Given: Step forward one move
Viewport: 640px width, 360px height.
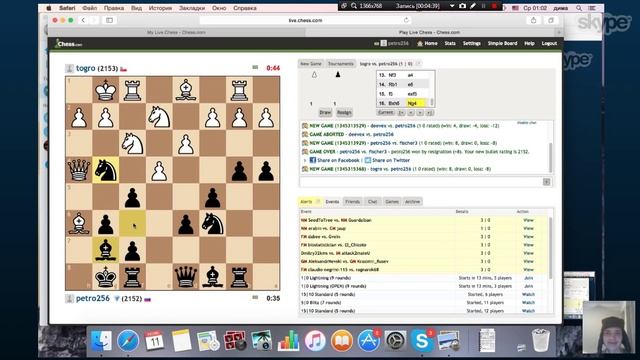Looking at the screenshot, I should [x=420, y=112].
